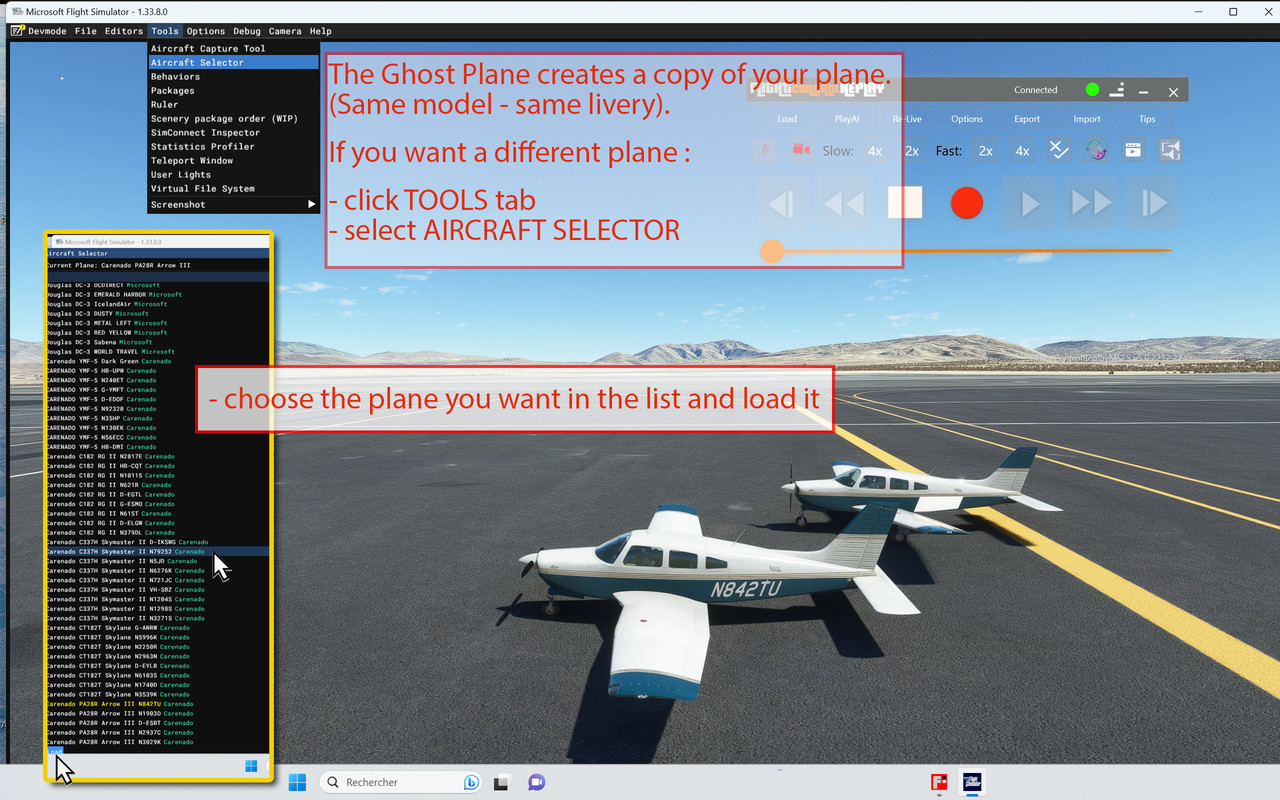Choose Ruler in Tools menu
Viewport: 1280px width, 800px height.
coord(233,104)
